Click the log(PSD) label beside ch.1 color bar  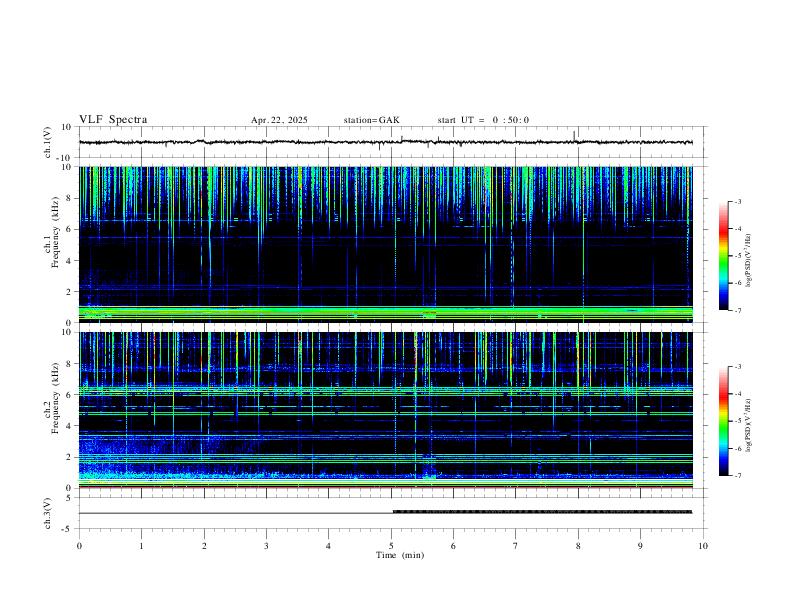[748, 260]
